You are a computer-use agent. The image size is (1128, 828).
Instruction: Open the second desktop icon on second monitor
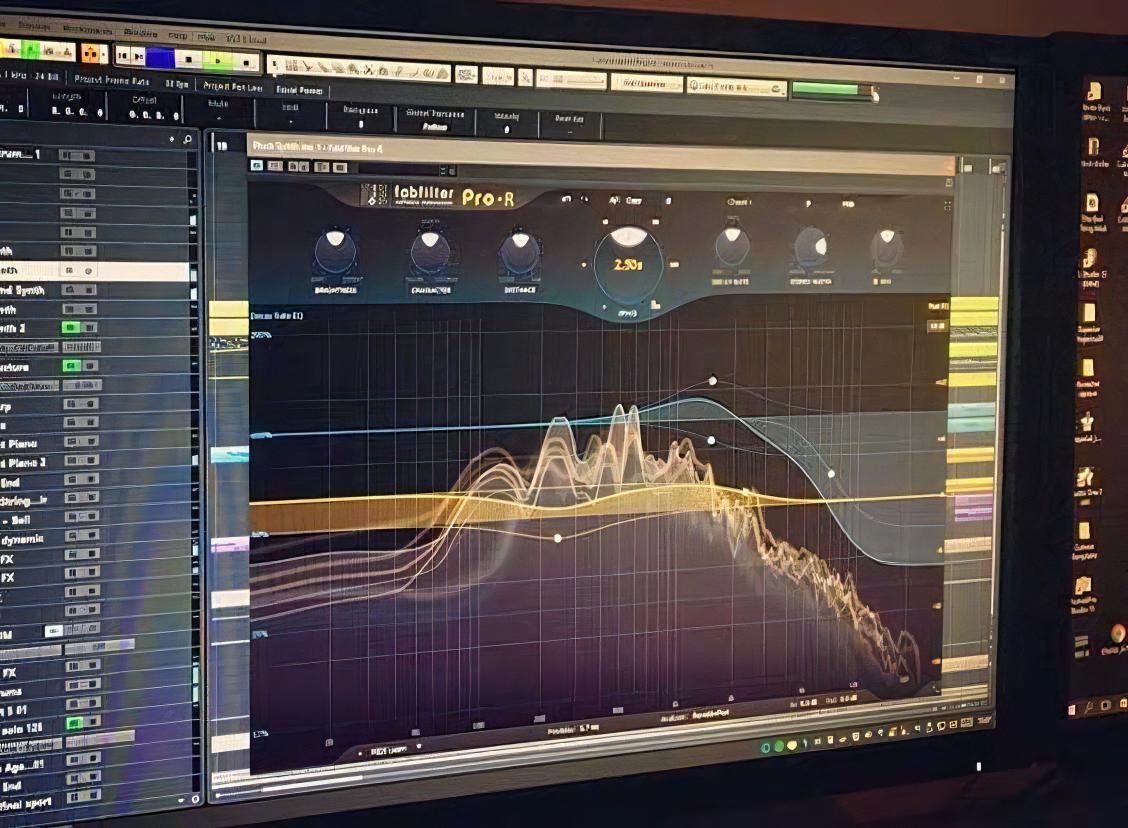pos(1094,149)
